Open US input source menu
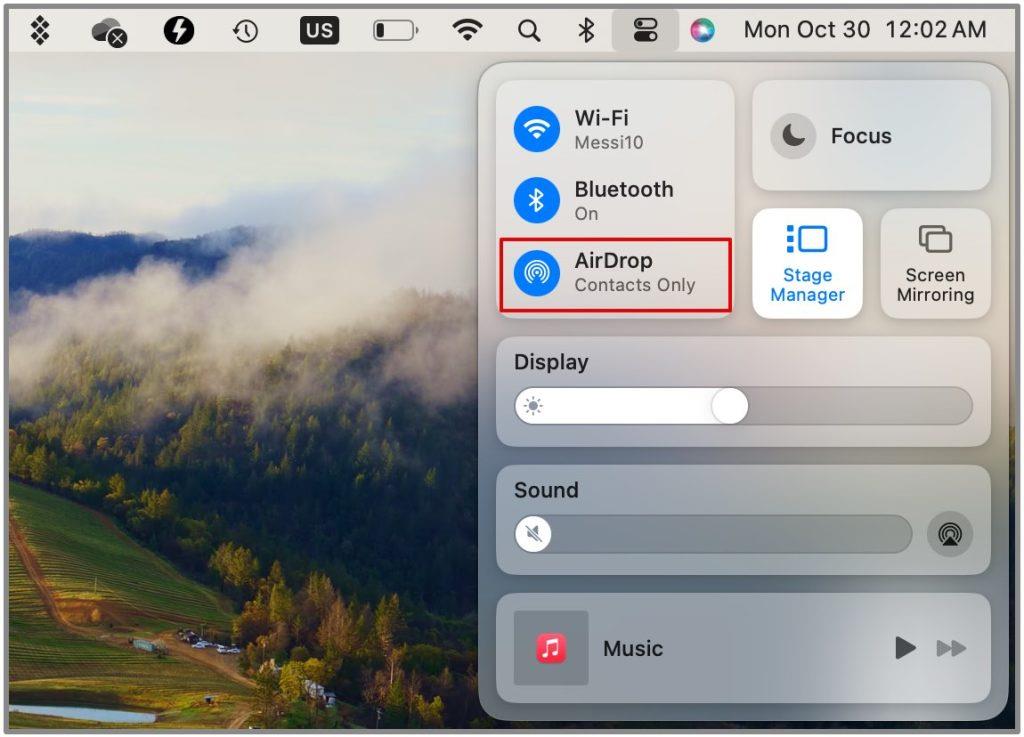The image size is (1024, 737). point(319,30)
